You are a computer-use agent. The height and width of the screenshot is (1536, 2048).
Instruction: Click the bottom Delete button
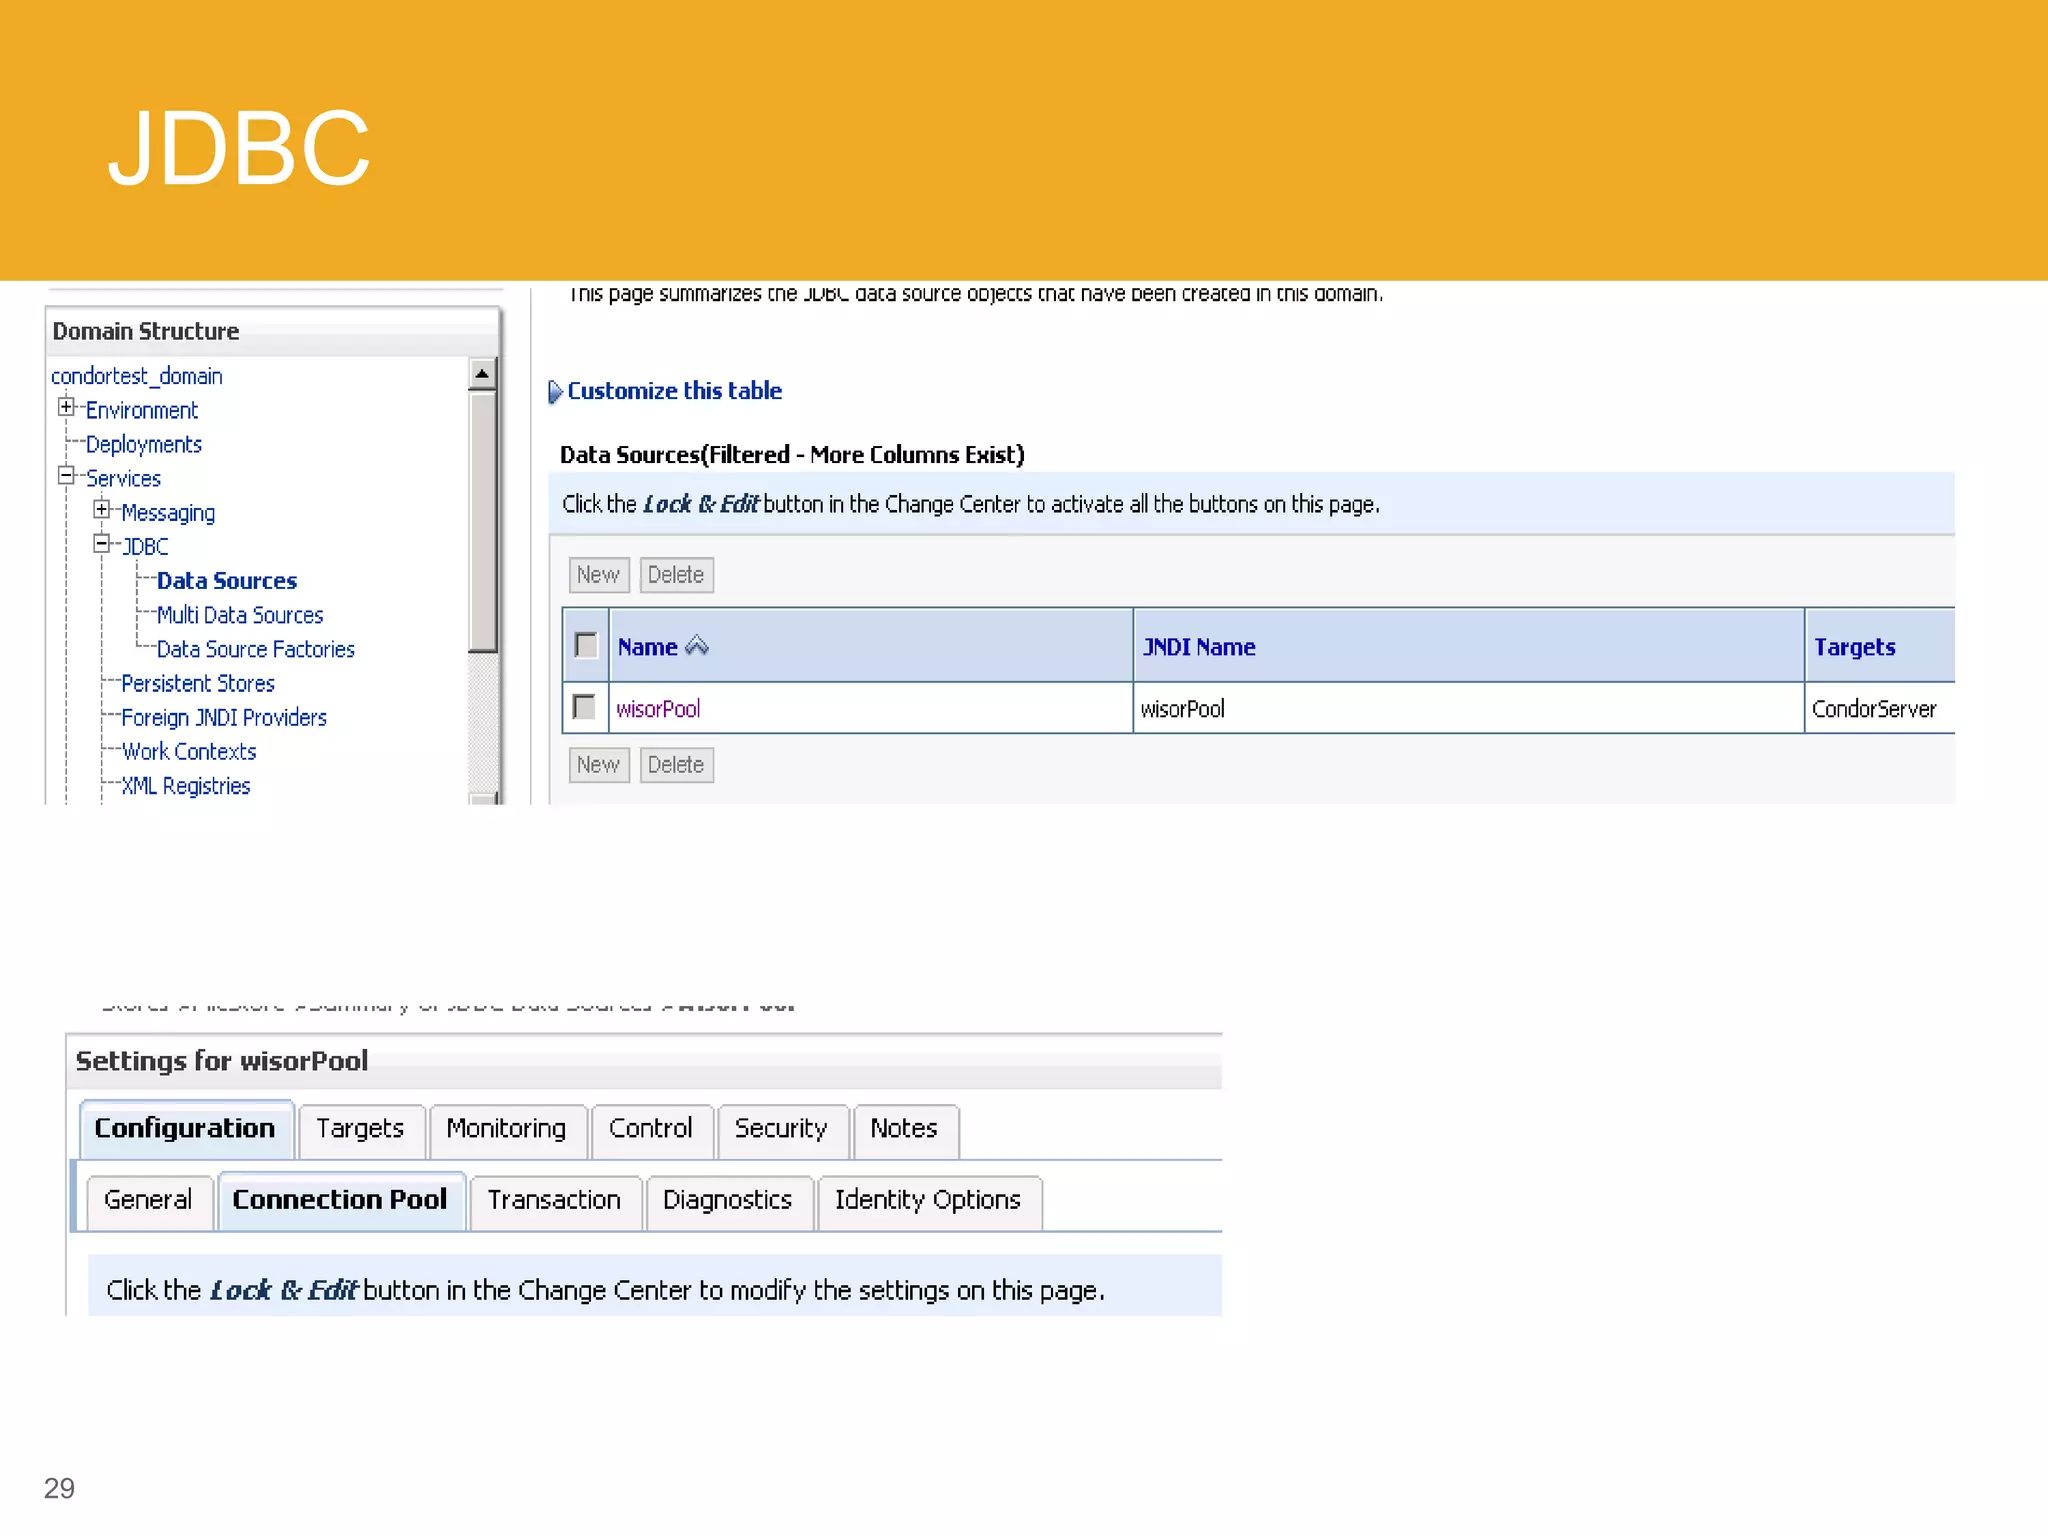point(677,765)
